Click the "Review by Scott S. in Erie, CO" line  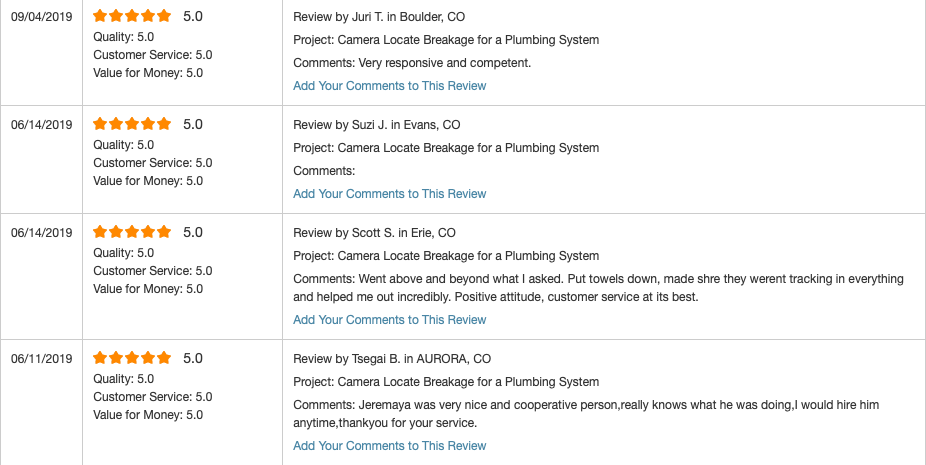tap(374, 233)
